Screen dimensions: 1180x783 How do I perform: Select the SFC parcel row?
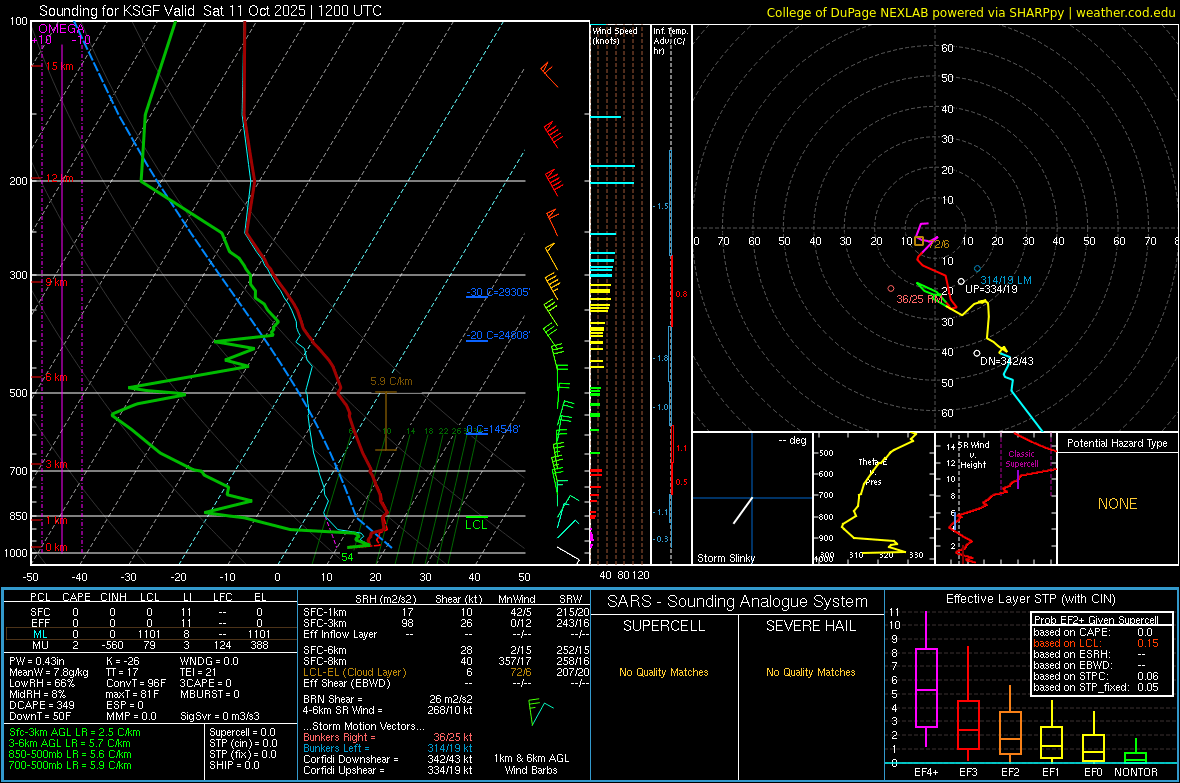pos(149,612)
